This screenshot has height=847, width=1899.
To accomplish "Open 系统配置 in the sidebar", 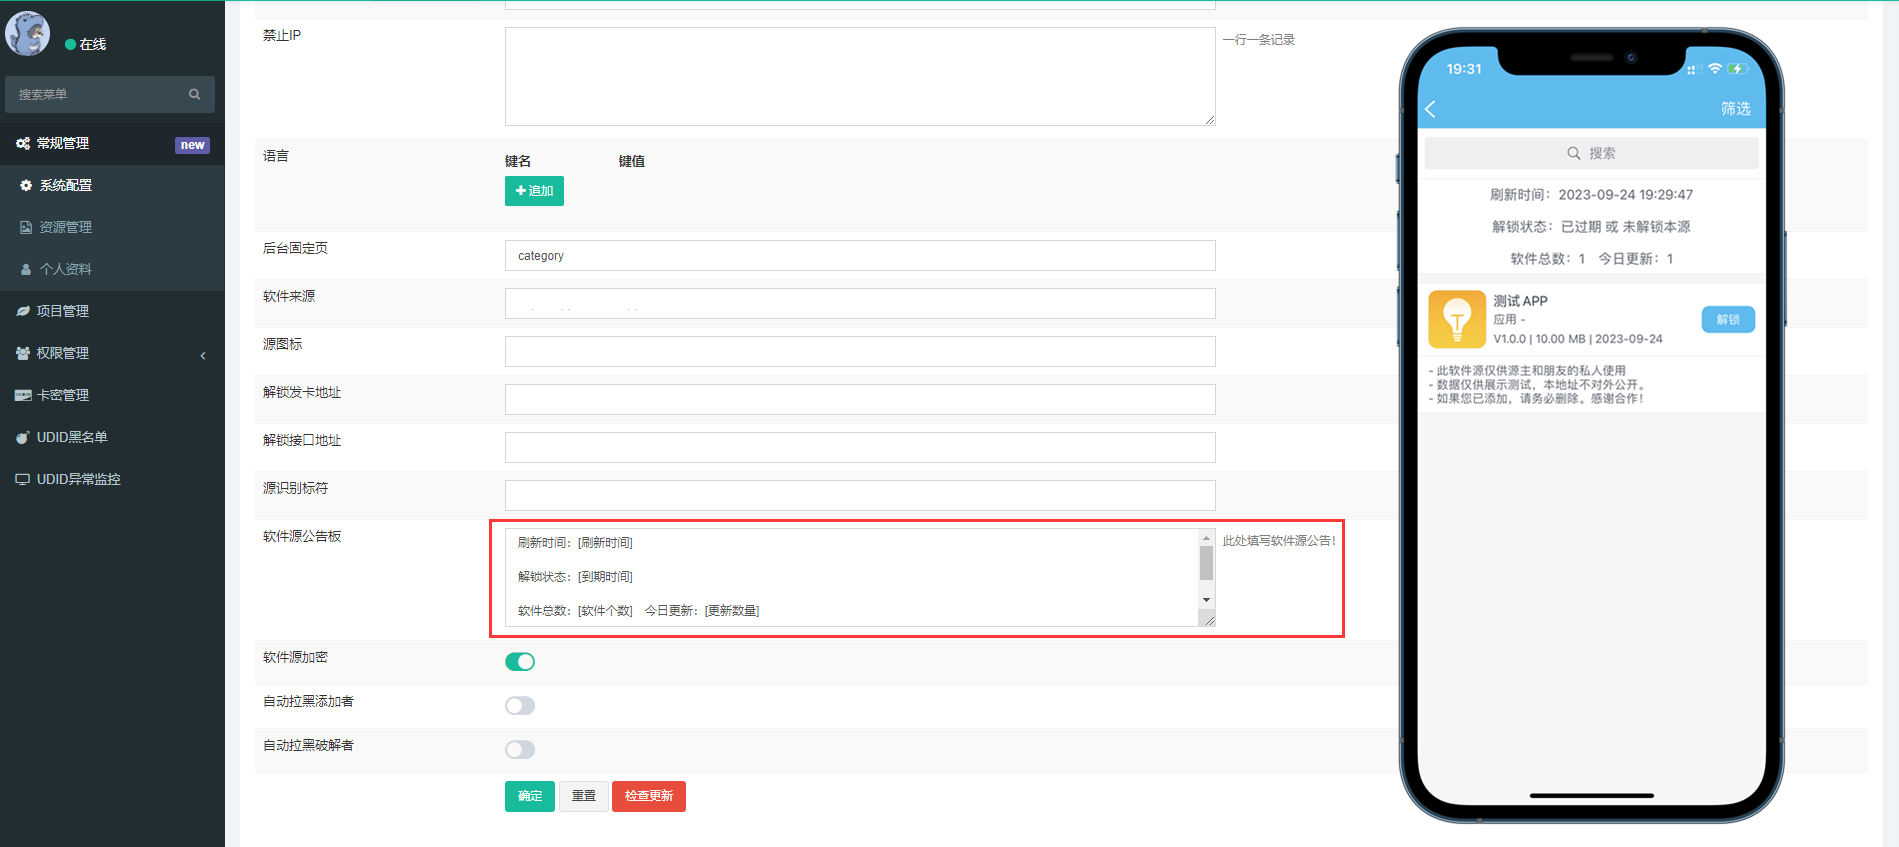I will coord(112,186).
